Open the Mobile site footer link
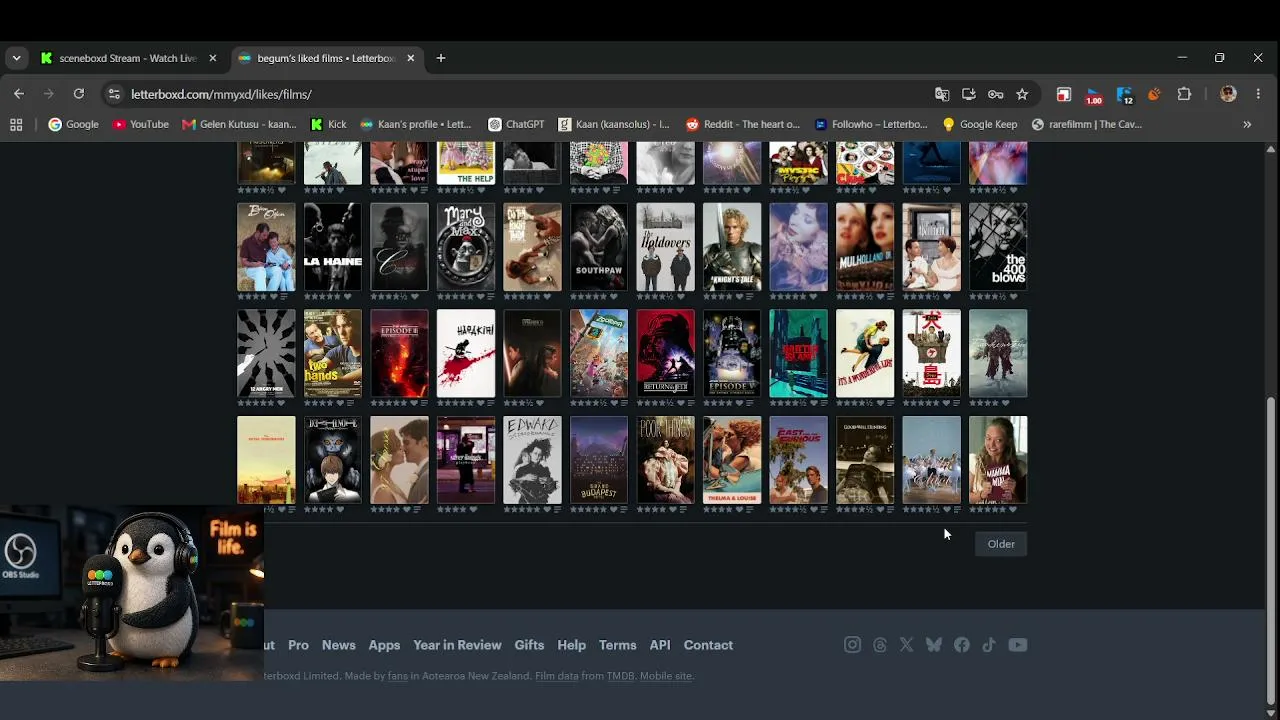This screenshot has width=1280, height=720. coord(666,676)
